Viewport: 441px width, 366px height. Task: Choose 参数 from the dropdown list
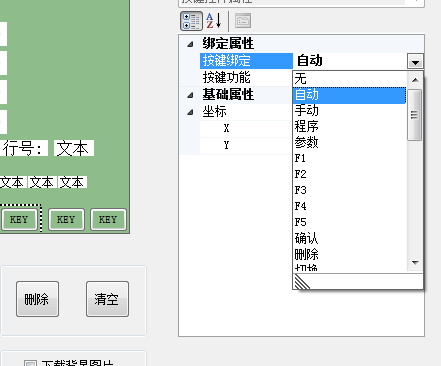click(350, 142)
